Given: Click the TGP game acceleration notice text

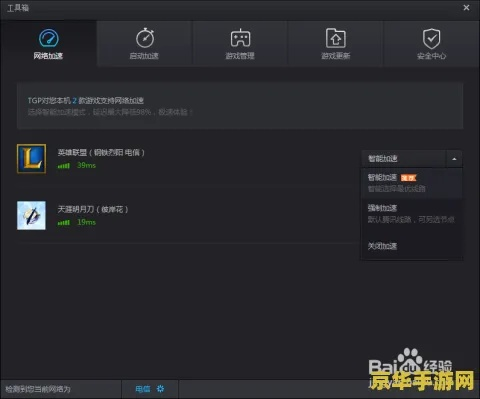Looking at the screenshot, I should pyautogui.click(x=86, y=101).
